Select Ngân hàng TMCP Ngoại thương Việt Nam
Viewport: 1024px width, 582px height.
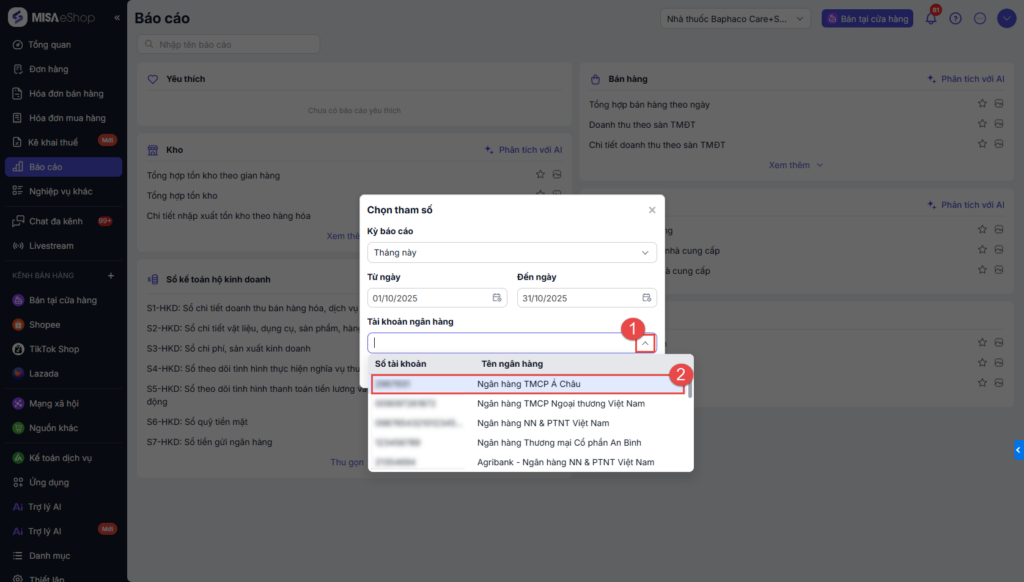point(528,403)
